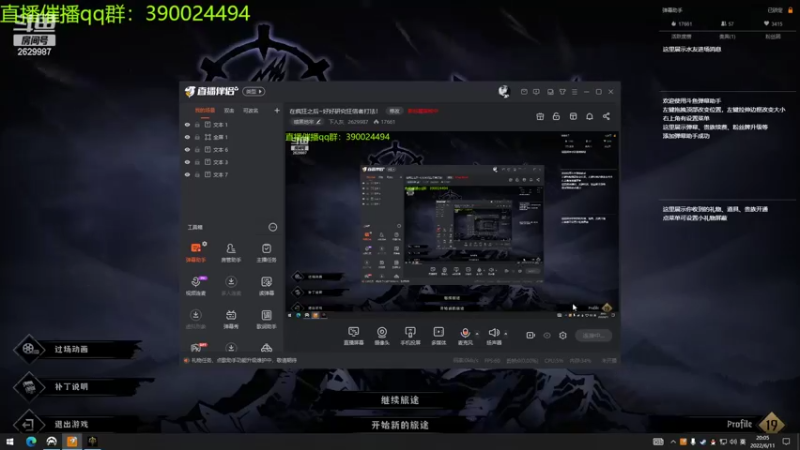
Task: Click the share icon beside the bell
Action: (x=606, y=116)
